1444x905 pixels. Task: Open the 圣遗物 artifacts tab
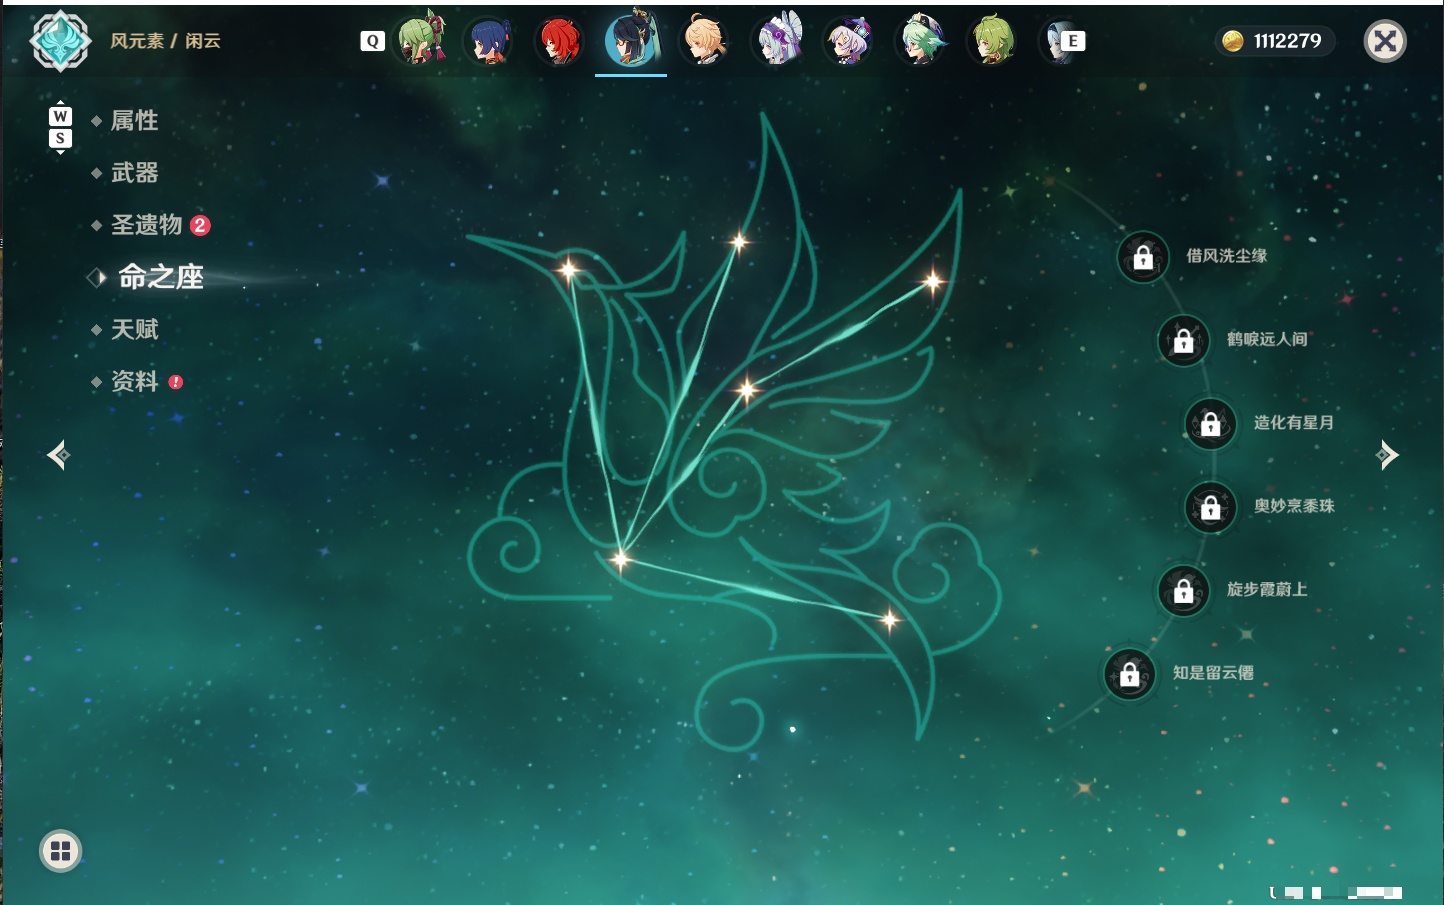coord(147,225)
